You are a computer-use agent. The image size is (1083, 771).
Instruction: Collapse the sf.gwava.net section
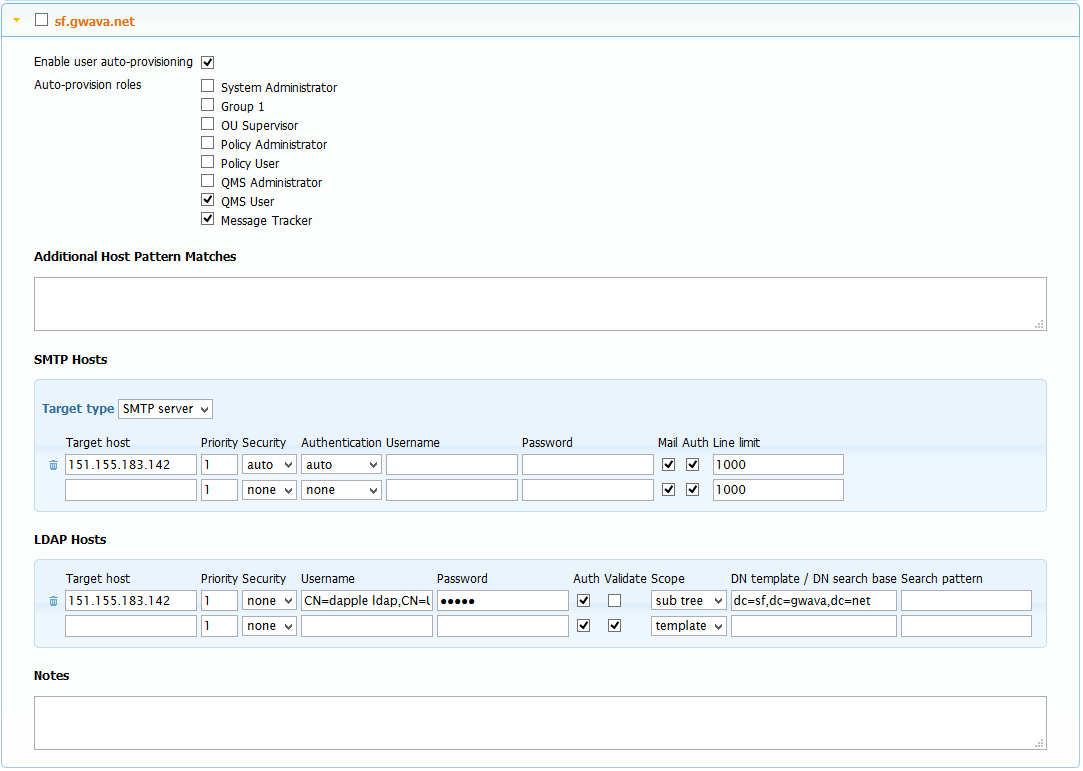[14, 19]
